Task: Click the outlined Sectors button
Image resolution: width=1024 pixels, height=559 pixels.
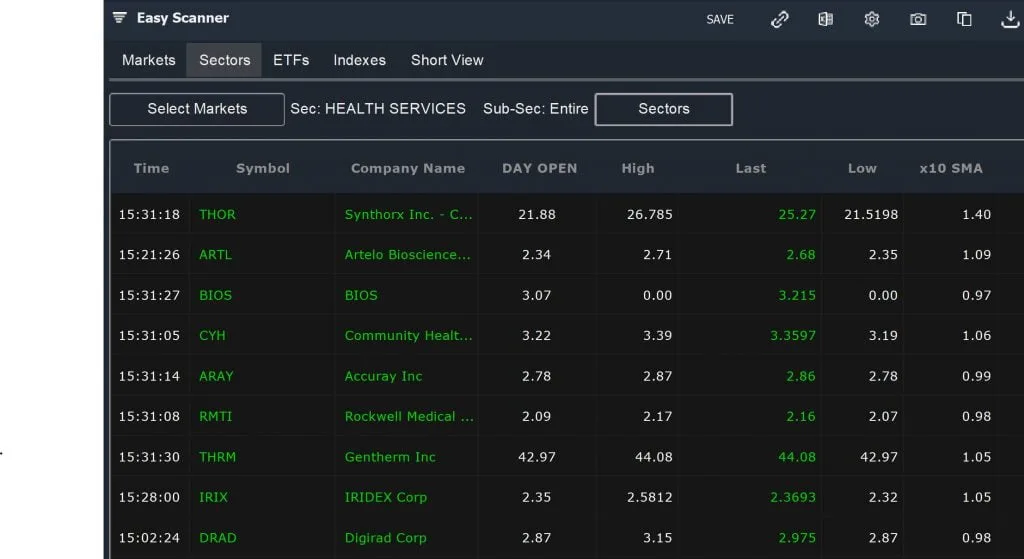Action: [x=664, y=109]
